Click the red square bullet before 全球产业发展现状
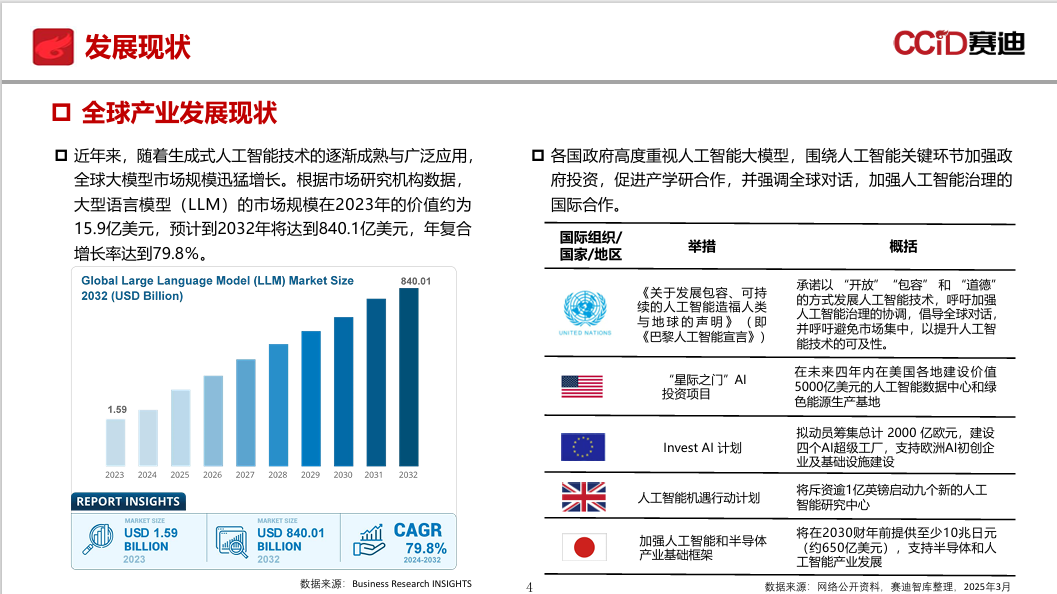The height and width of the screenshot is (594, 1057). pos(61,113)
